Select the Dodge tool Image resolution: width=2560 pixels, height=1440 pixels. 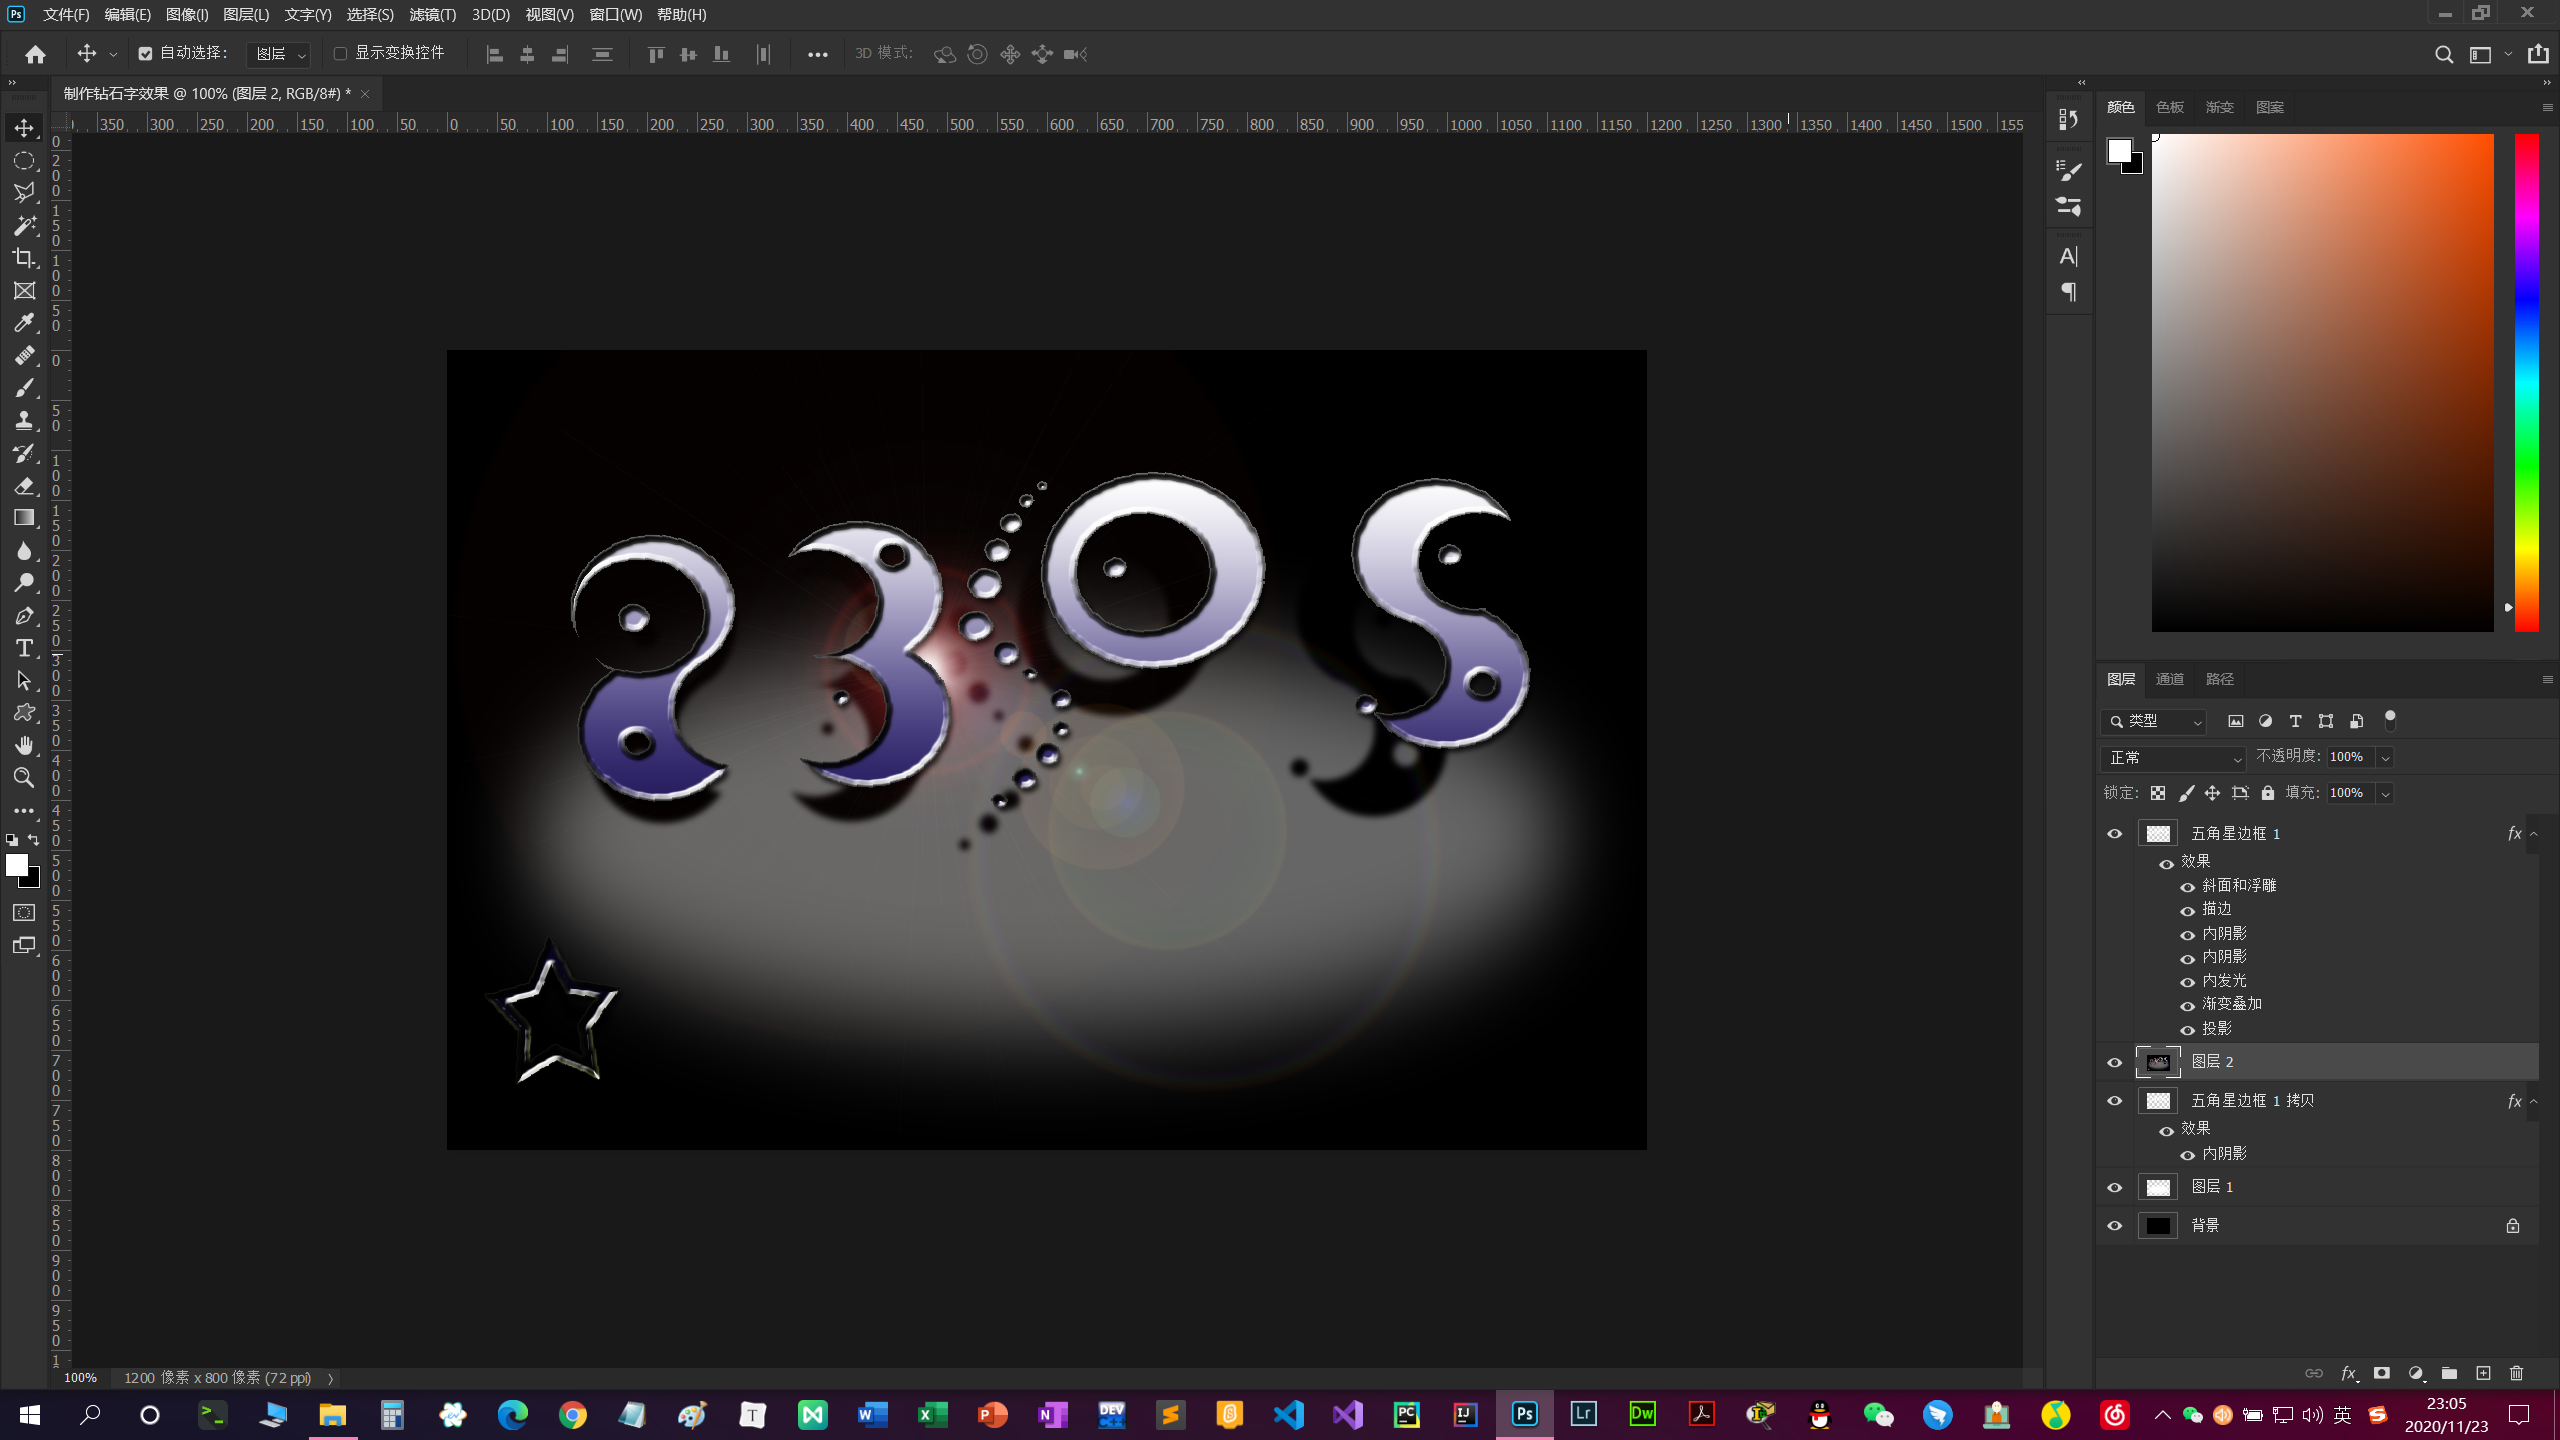click(x=24, y=583)
